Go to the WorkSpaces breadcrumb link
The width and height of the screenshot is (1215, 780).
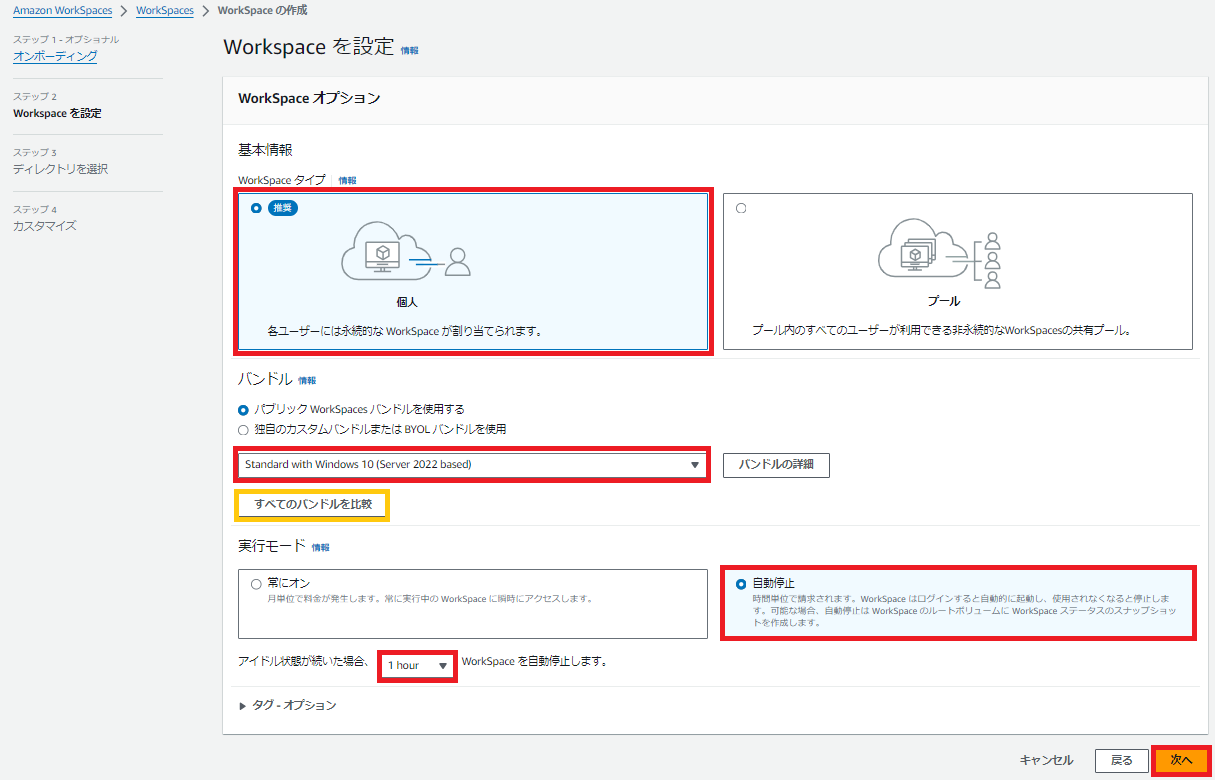(x=165, y=10)
